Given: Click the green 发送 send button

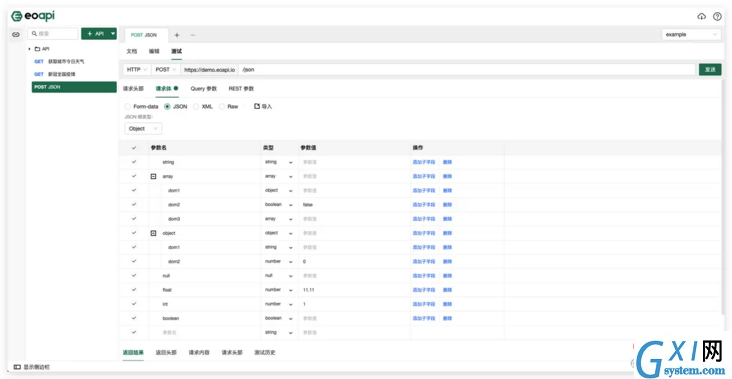Looking at the screenshot, I should [x=710, y=70].
